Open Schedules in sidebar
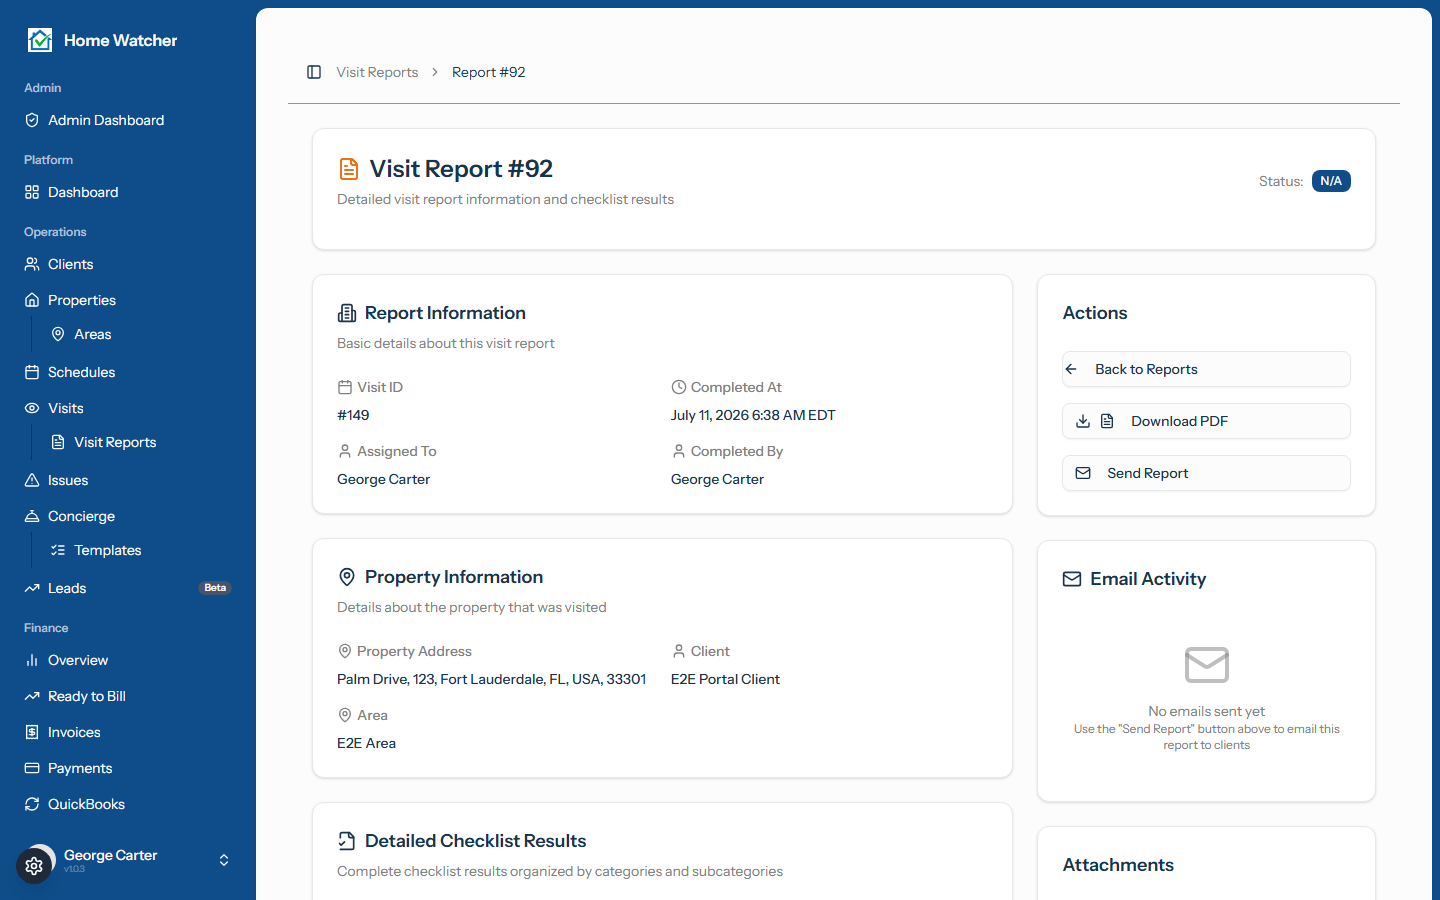This screenshot has height=900, width=1440. click(x=128, y=372)
